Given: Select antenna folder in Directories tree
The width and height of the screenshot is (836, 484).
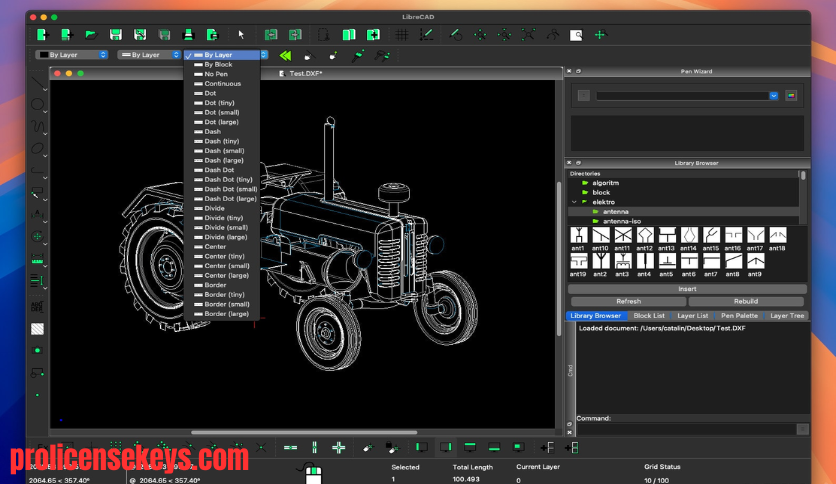Looking at the screenshot, I should coord(615,212).
